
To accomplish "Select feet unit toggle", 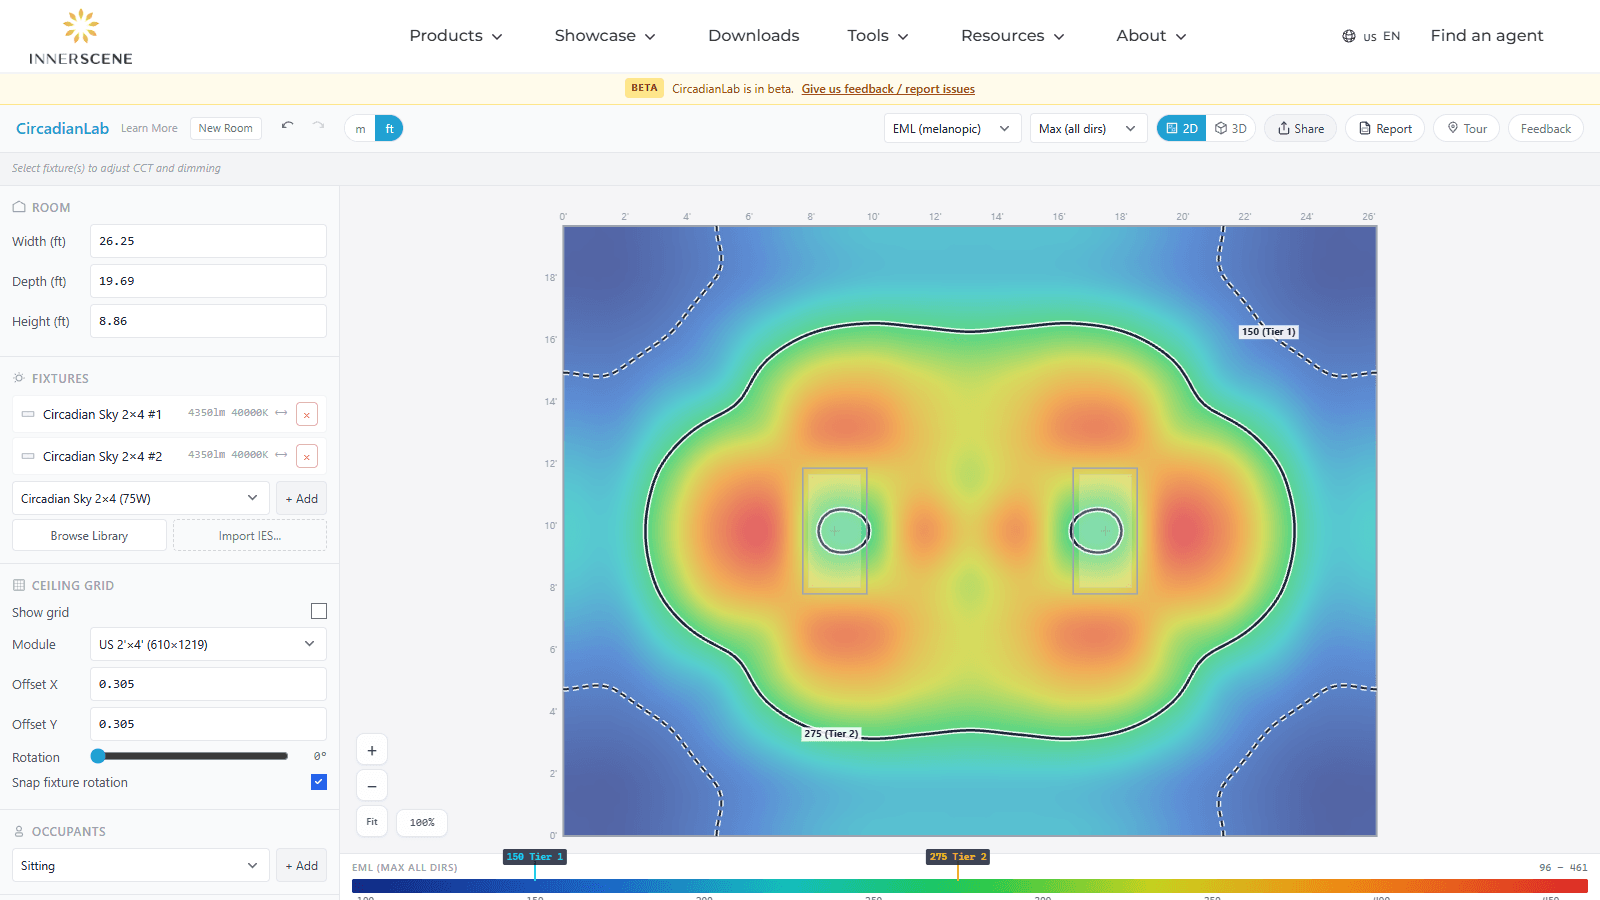I will (389, 128).
